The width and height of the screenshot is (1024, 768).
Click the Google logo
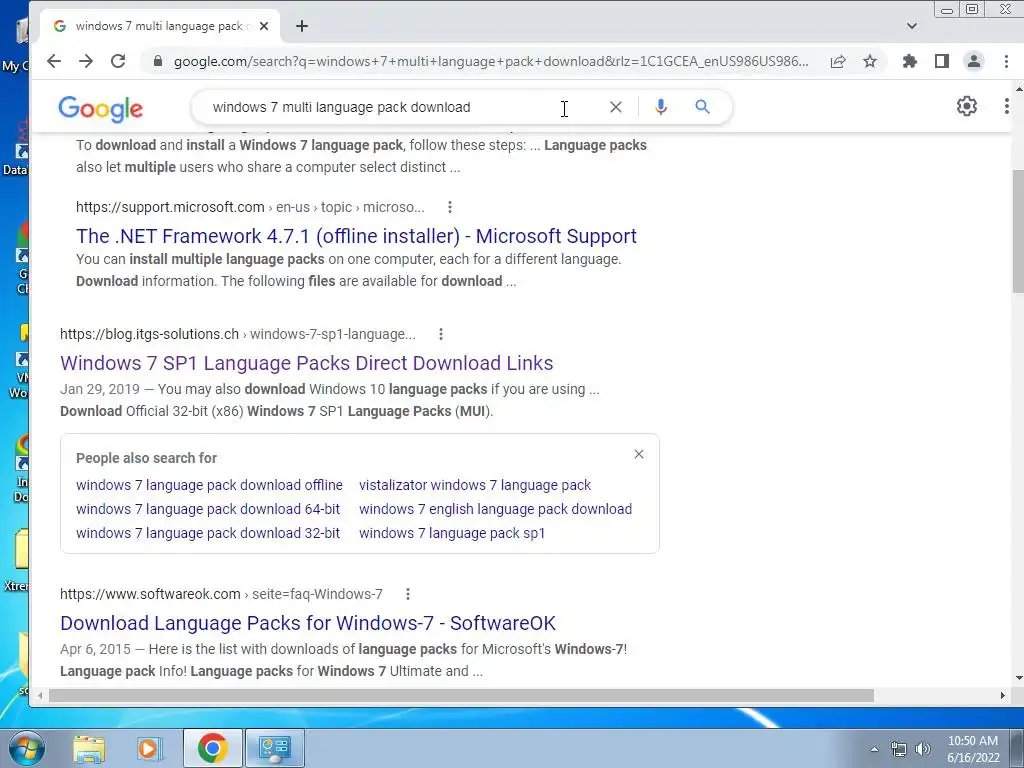pos(101,108)
